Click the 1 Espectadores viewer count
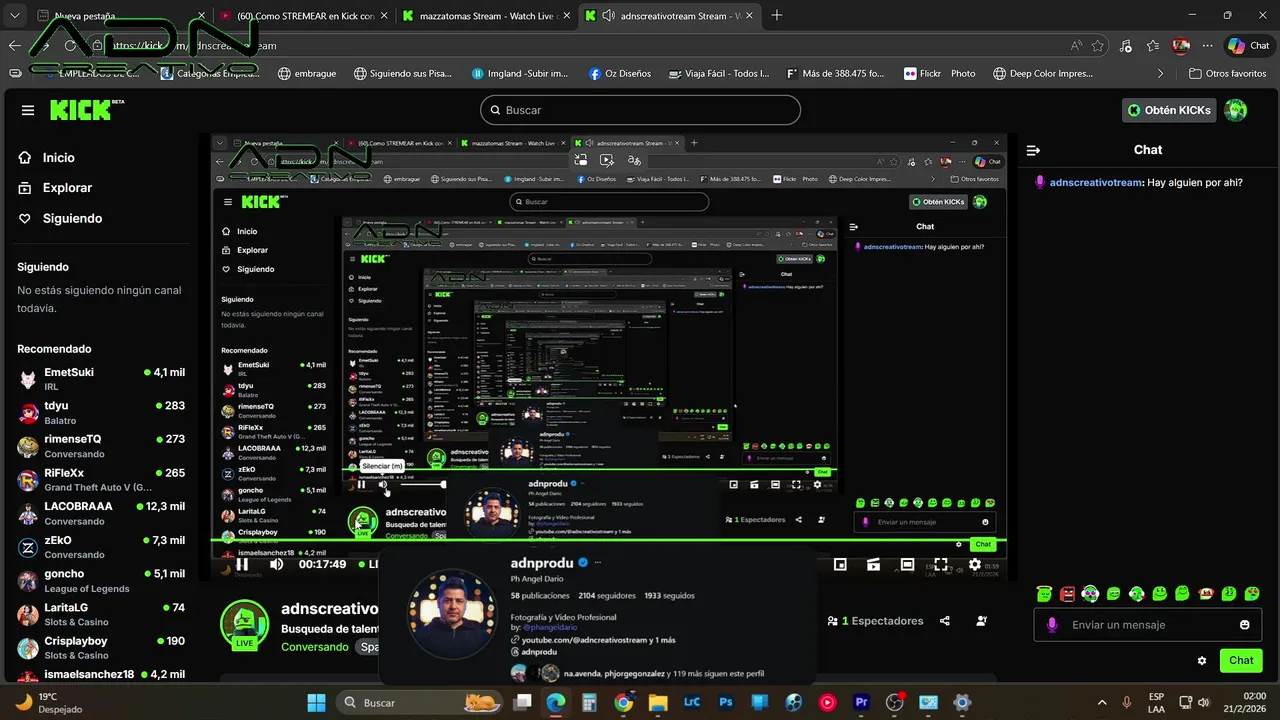Image resolution: width=1280 pixels, height=720 pixels. tap(875, 621)
